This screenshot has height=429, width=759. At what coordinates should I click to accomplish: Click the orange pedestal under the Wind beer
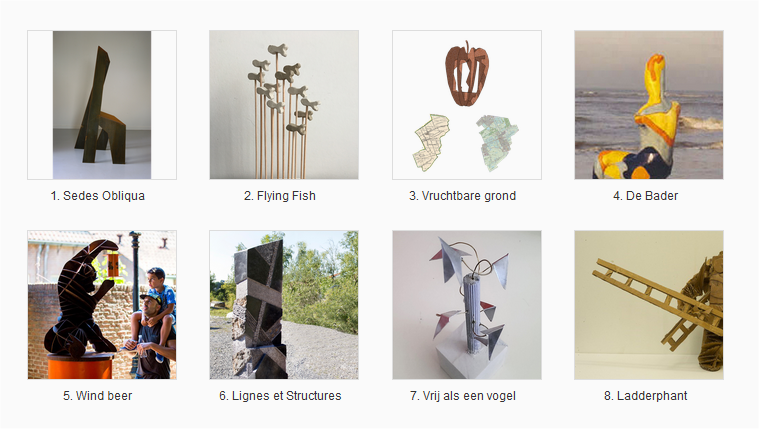click(80, 366)
